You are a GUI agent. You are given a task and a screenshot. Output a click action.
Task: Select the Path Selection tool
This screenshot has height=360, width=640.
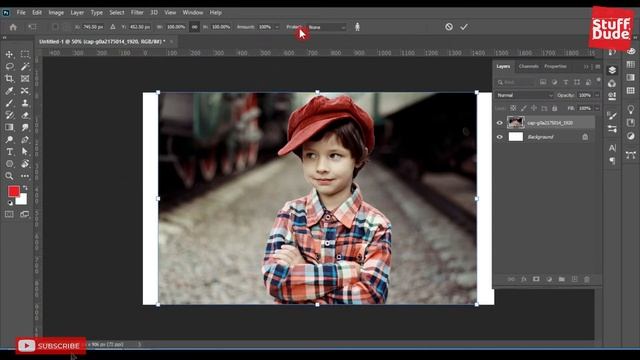pos(25,152)
